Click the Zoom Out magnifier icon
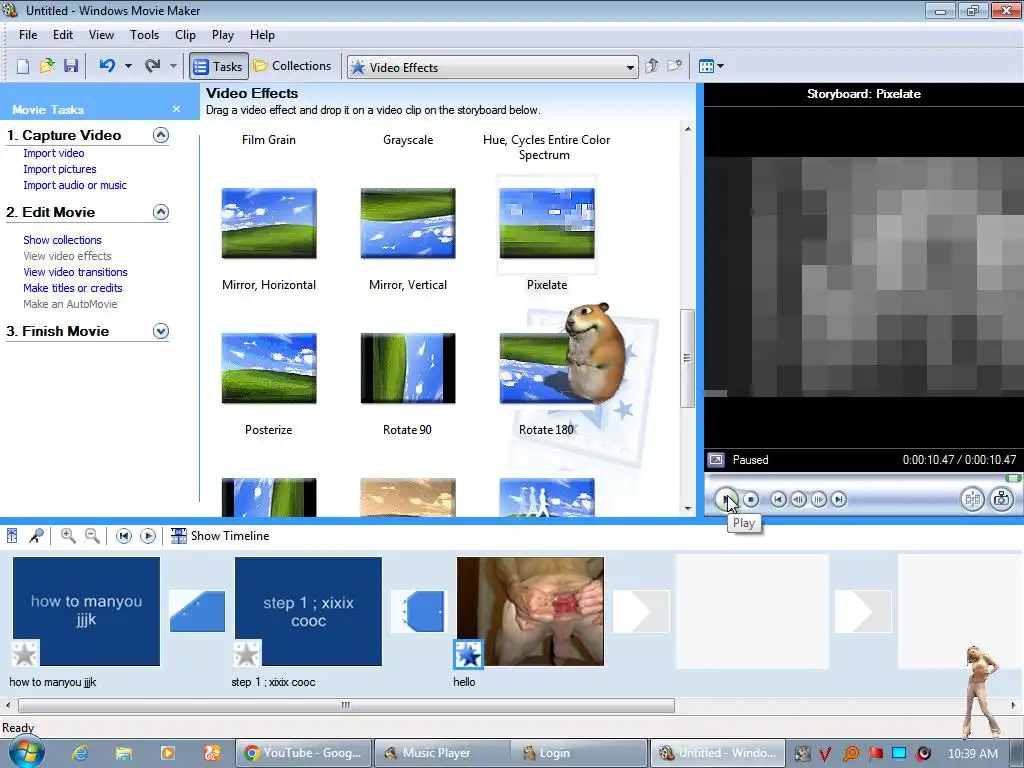The height and width of the screenshot is (768, 1024). click(92, 536)
